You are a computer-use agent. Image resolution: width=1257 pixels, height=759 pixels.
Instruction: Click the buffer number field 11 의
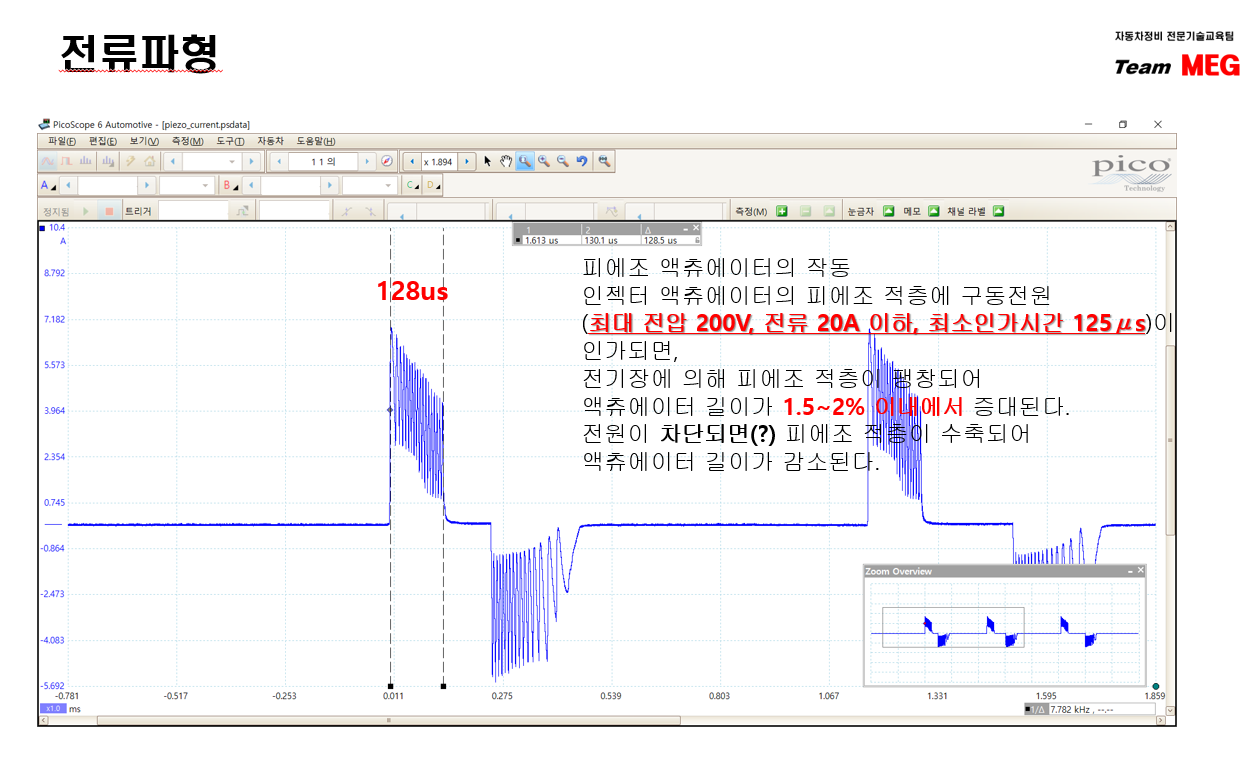point(323,161)
